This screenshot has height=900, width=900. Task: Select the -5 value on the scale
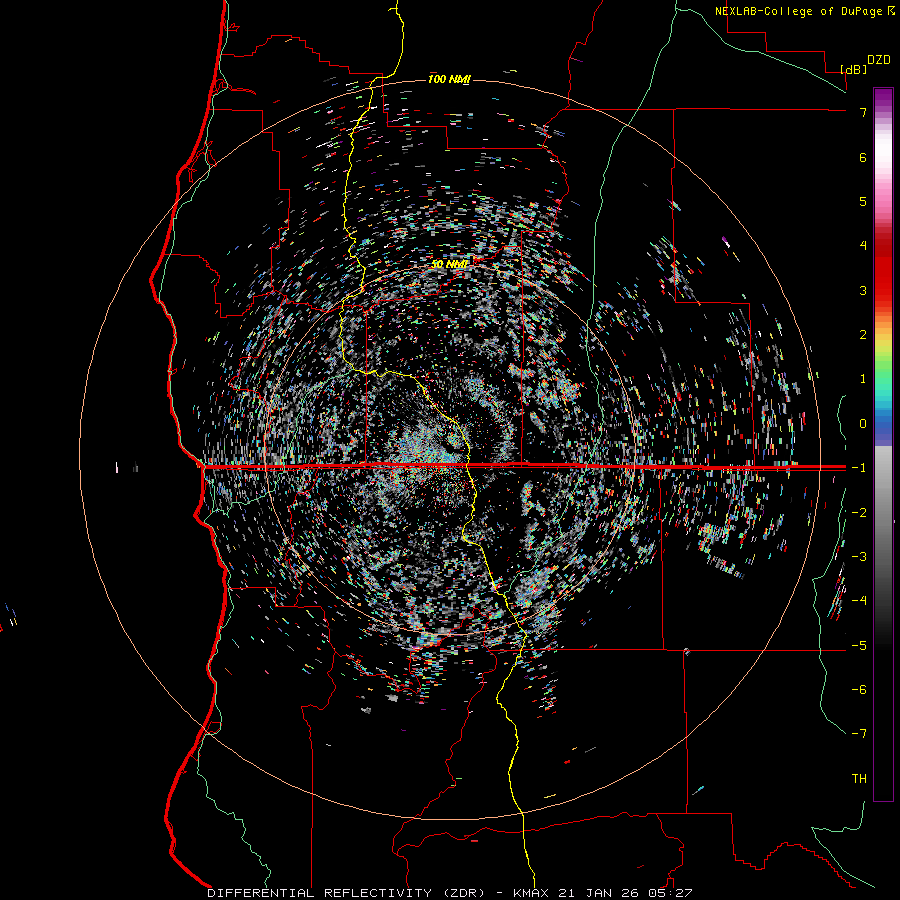(859, 646)
